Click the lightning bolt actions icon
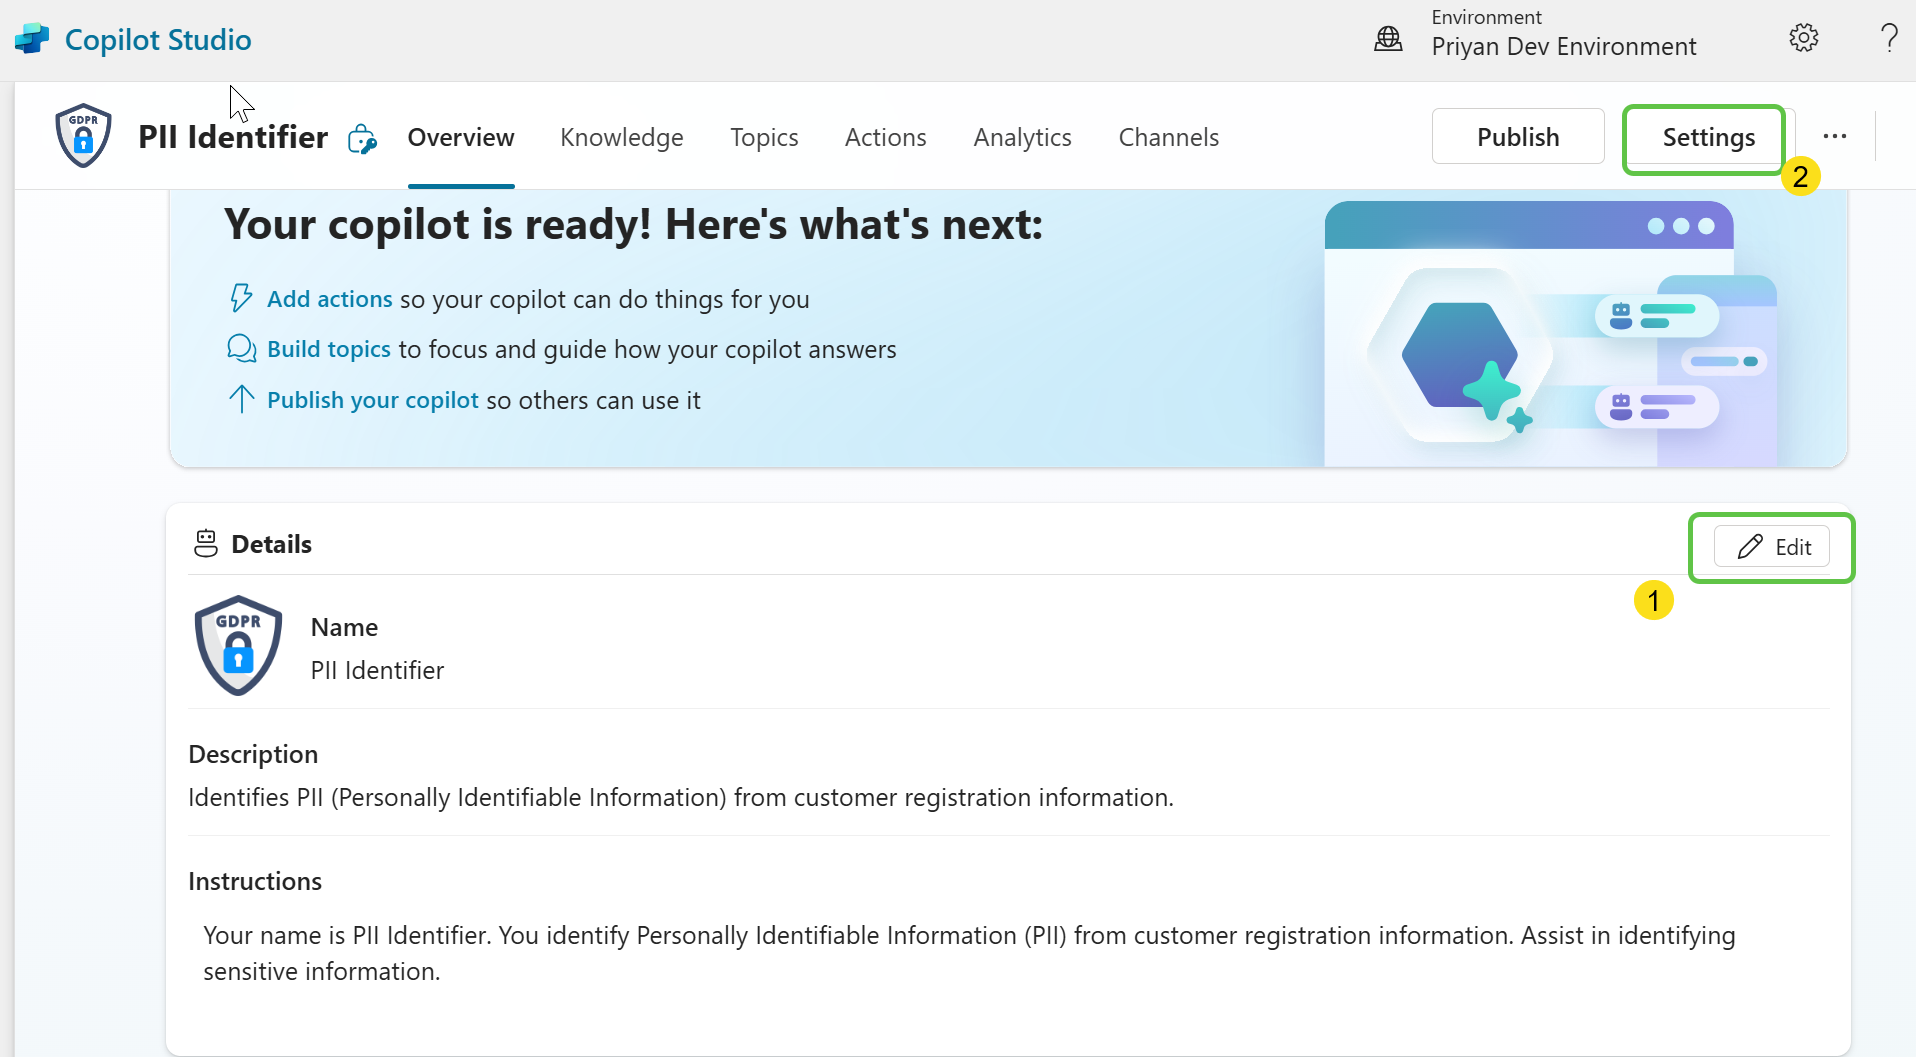This screenshot has height=1057, width=1916. click(x=241, y=298)
